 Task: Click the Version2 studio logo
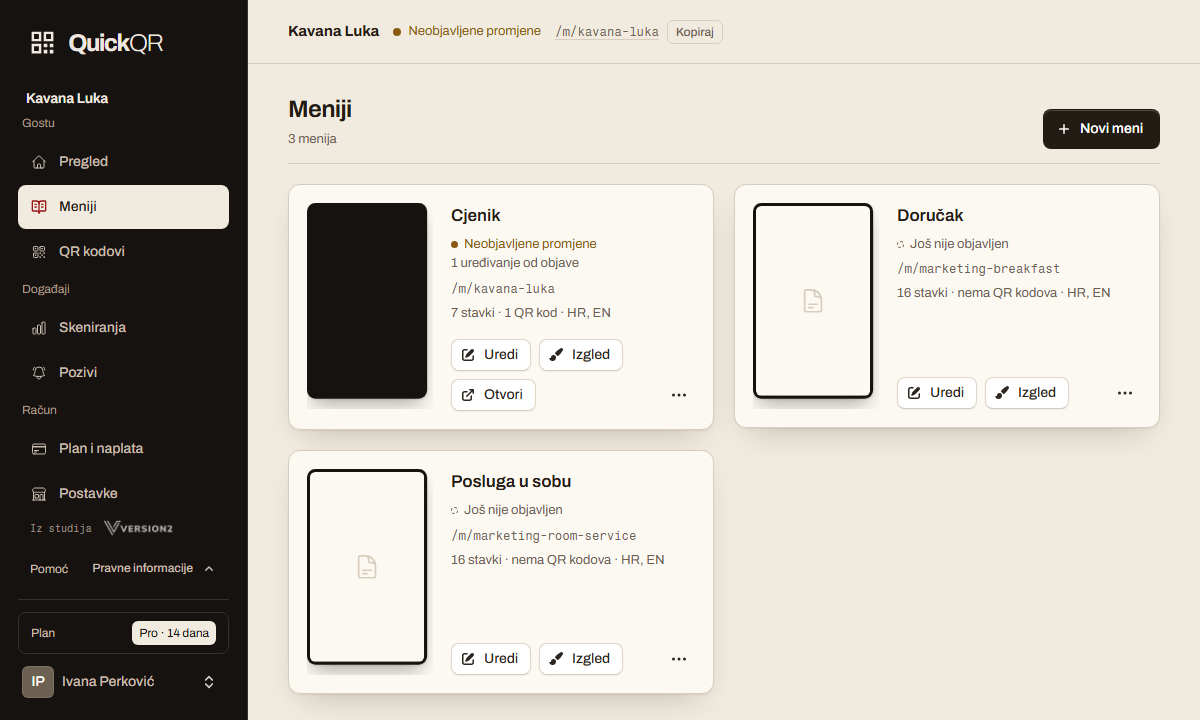138,528
